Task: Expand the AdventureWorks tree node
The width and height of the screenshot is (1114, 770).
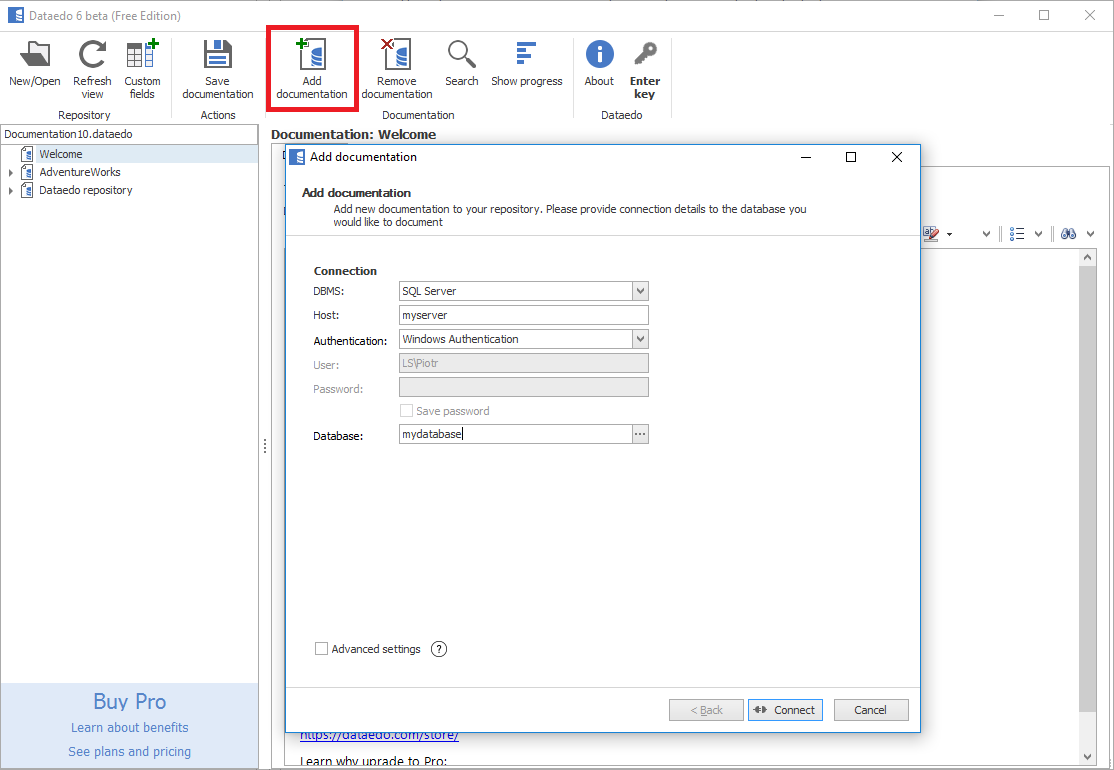Action: click(11, 173)
